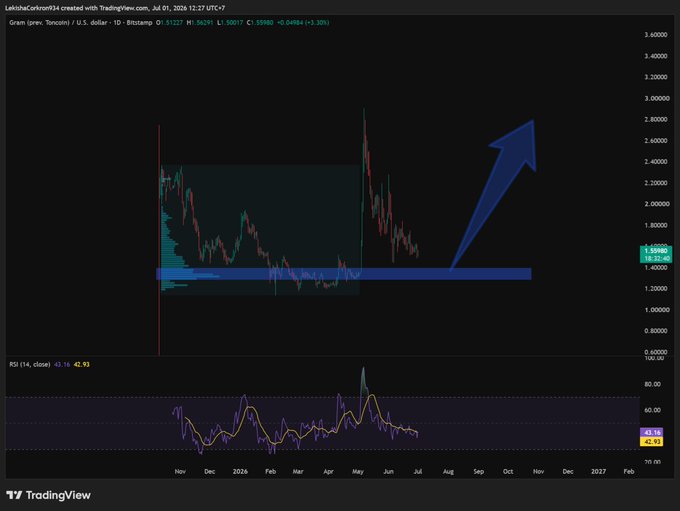This screenshot has height=511, width=680.
Task: Click the purple 43.16 RSI legend value
Action: click(x=62, y=364)
